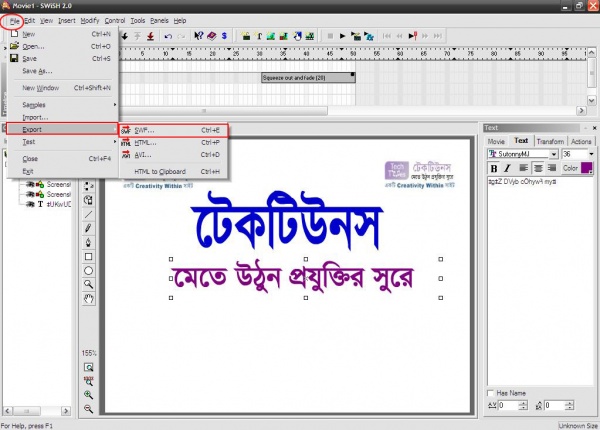Select the Pen nib tool

click(88, 243)
